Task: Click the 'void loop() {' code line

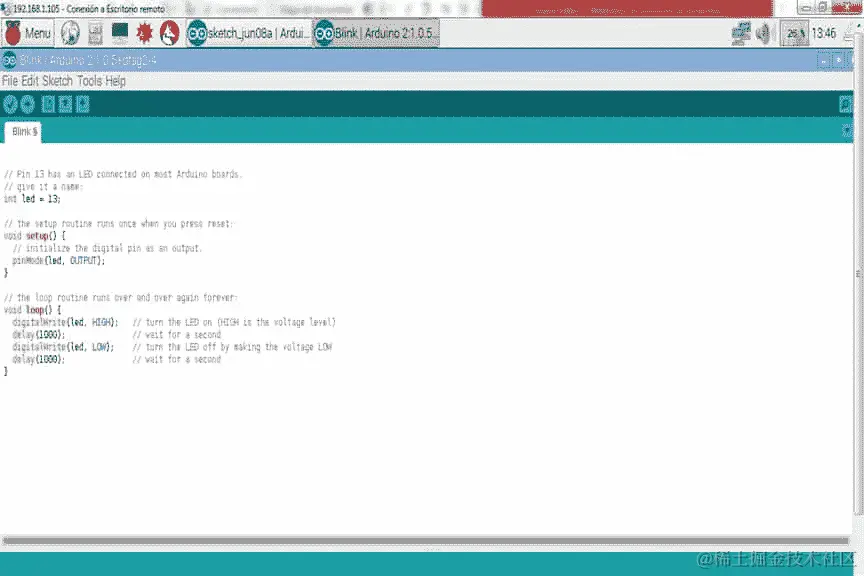Action: coord(32,310)
